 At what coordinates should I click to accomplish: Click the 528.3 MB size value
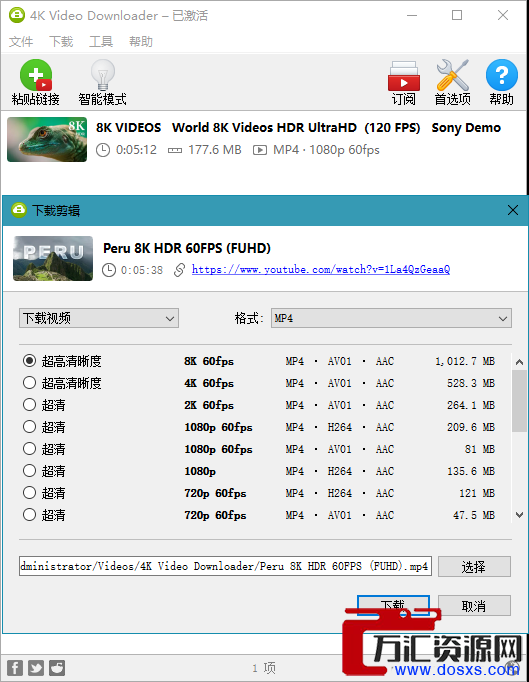[x=471, y=383]
